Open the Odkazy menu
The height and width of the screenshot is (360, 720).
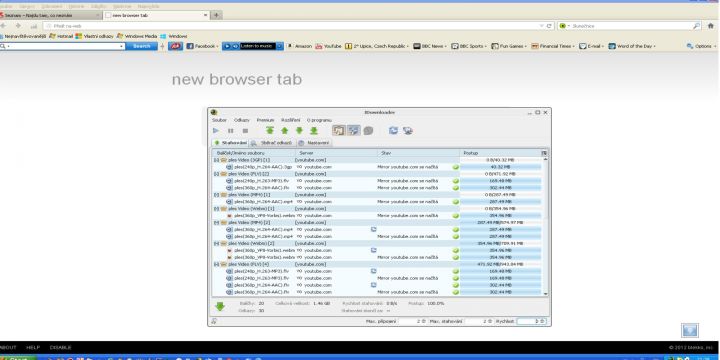click(x=242, y=120)
